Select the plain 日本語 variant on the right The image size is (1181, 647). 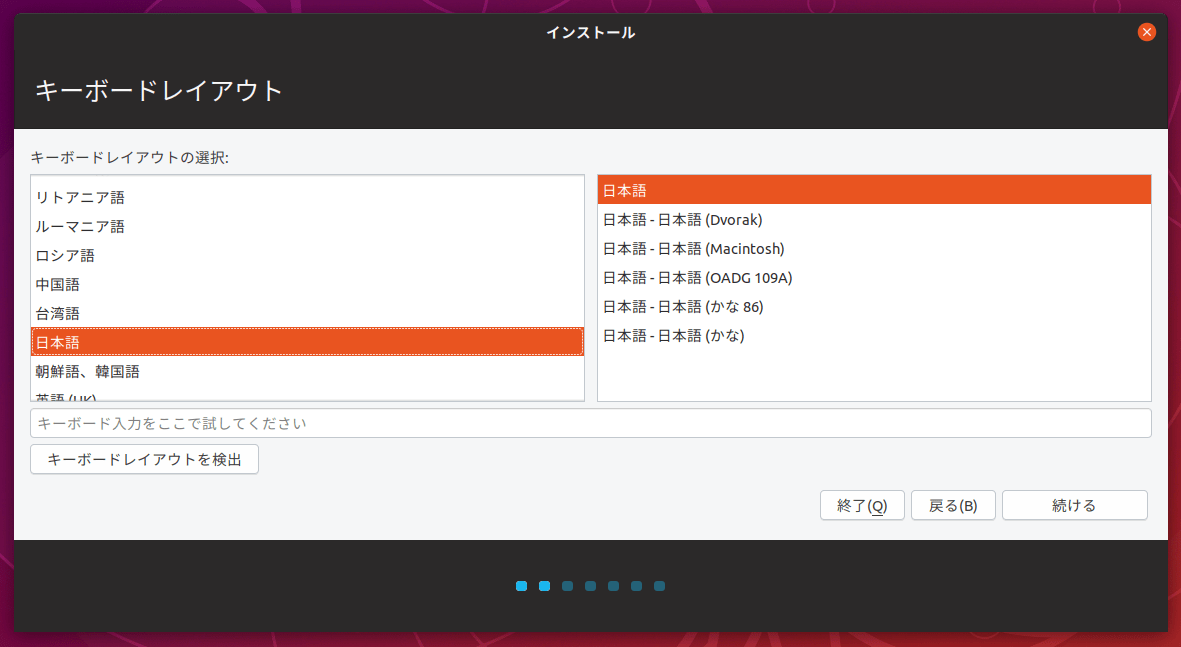874,191
